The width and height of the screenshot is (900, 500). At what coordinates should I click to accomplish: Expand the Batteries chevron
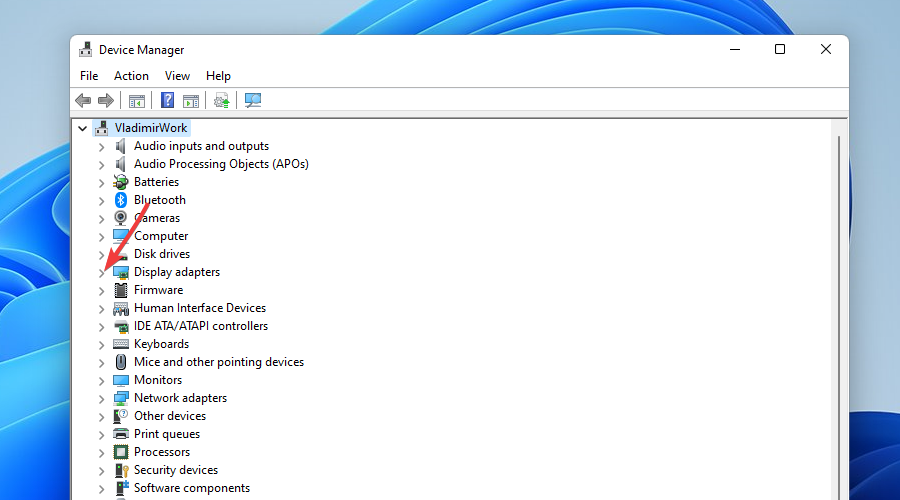pos(102,183)
